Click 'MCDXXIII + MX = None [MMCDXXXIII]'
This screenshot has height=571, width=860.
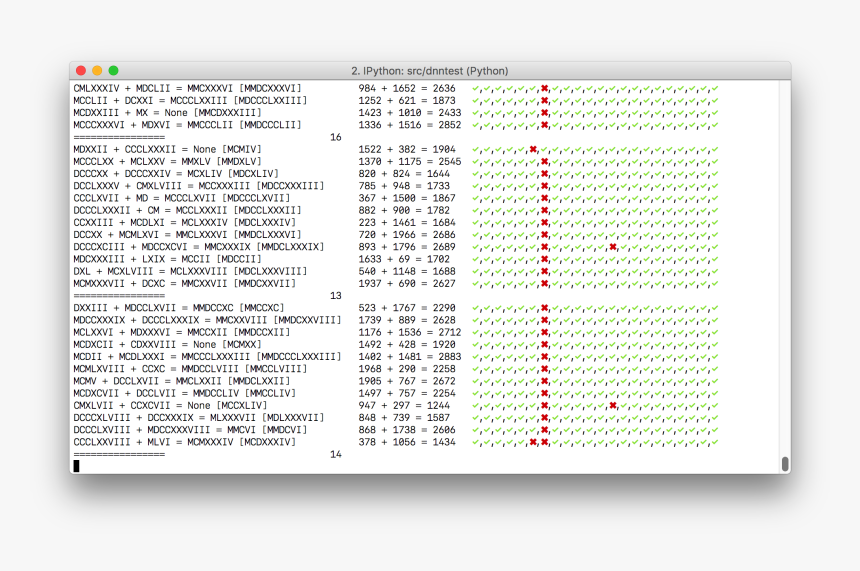click(167, 112)
